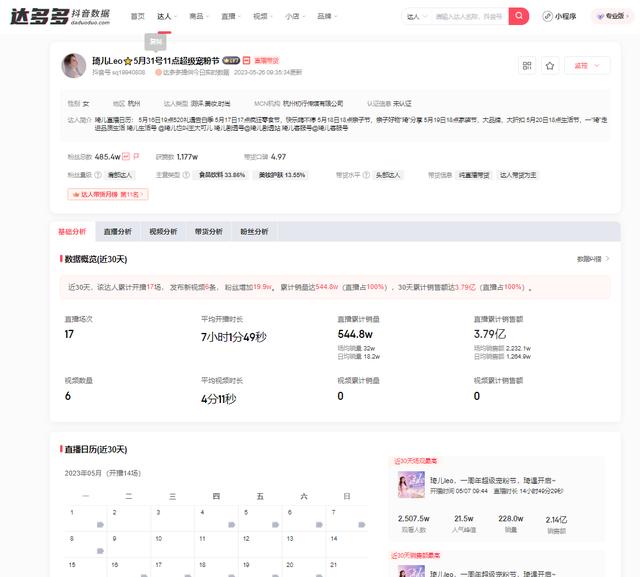Click the live stream marker on May 1
The height and width of the screenshot is (577, 640).
(x=100, y=524)
